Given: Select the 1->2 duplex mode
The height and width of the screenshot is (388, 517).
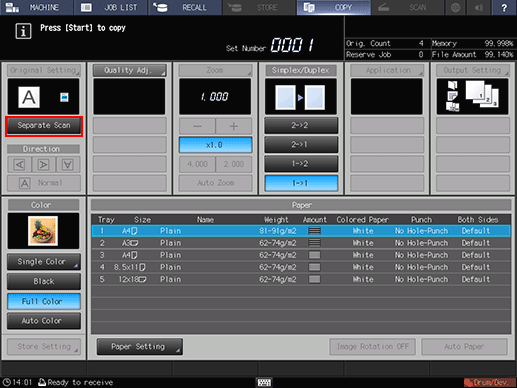Looking at the screenshot, I should (x=301, y=164).
